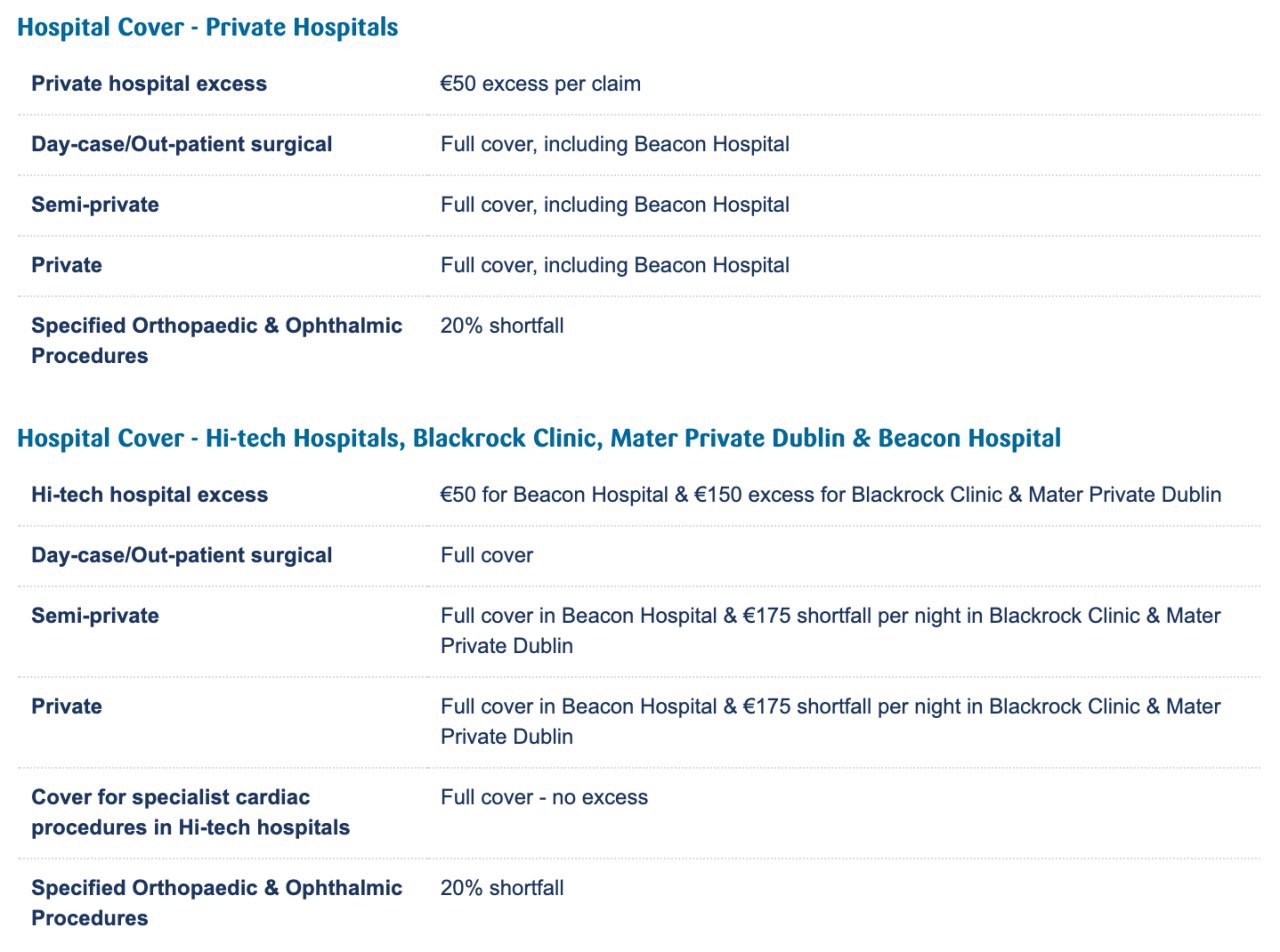This screenshot has height=952, width=1280.
Task: Click the 'Hospital Cover - Private Hospitals' heading
Action: [208, 28]
